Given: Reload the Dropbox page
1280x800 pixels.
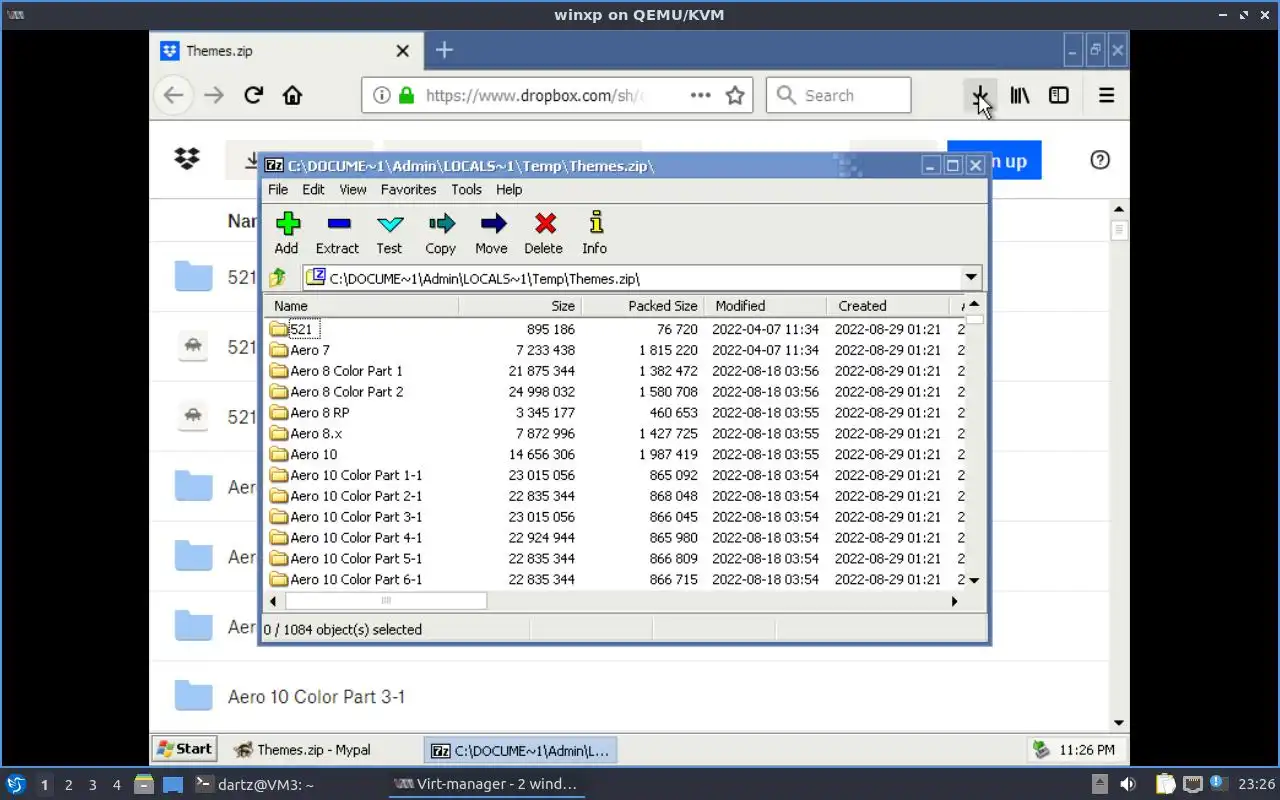Looking at the screenshot, I should (253, 95).
